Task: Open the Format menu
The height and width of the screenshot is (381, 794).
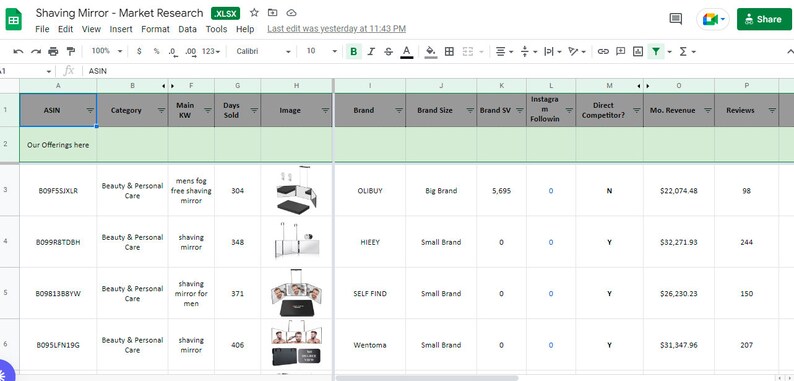Action: click(x=155, y=29)
